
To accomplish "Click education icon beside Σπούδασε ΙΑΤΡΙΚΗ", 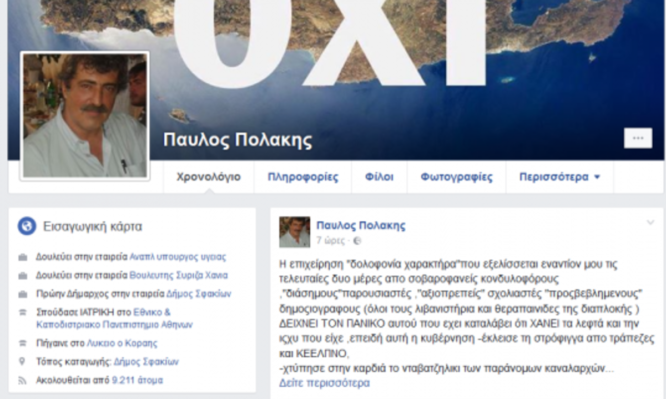I will click(x=23, y=312).
